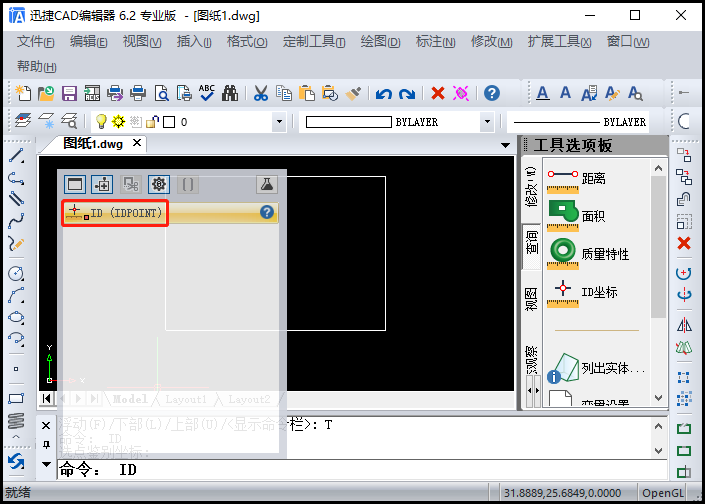Select ID (IDPOINT) command suggestion

(115, 213)
